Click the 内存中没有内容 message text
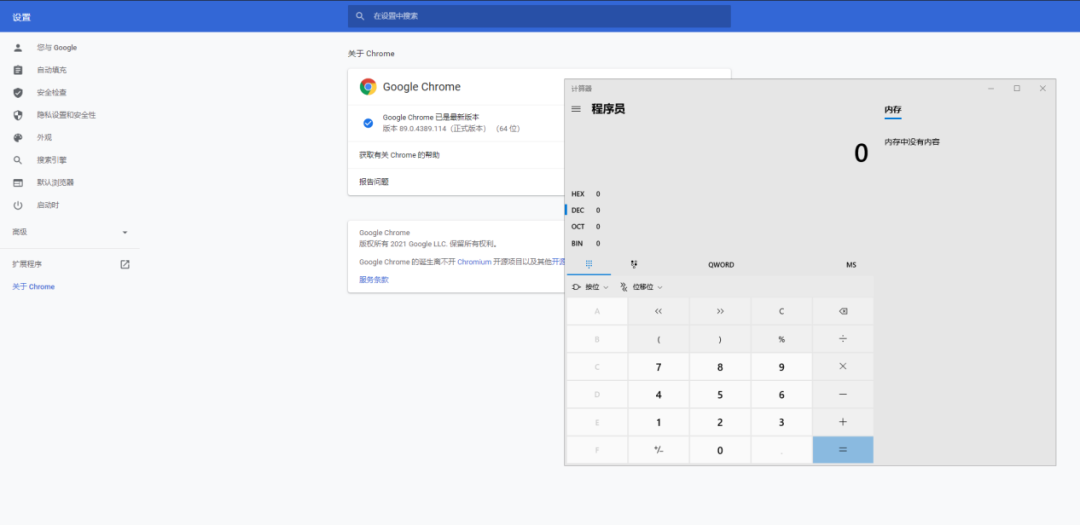Image resolution: width=1080 pixels, height=525 pixels. click(x=912, y=142)
